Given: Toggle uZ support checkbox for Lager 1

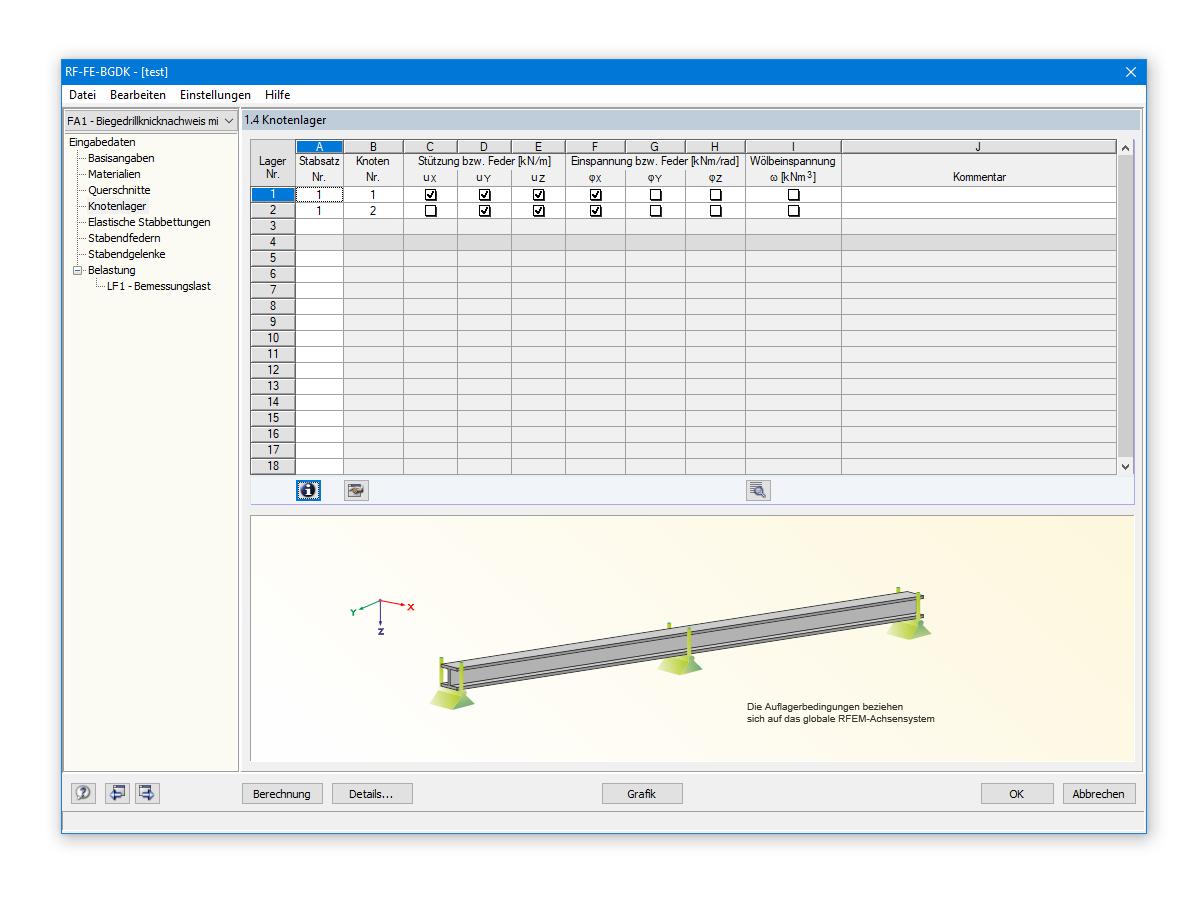Looking at the screenshot, I should (x=539, y=195).
